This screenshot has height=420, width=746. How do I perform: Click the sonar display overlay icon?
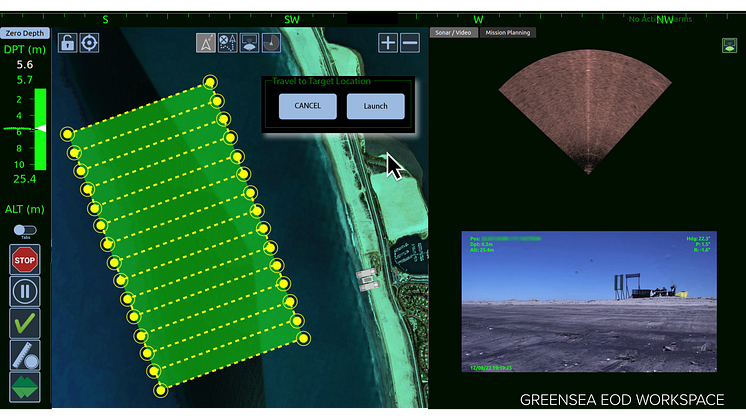click(249, 43)
